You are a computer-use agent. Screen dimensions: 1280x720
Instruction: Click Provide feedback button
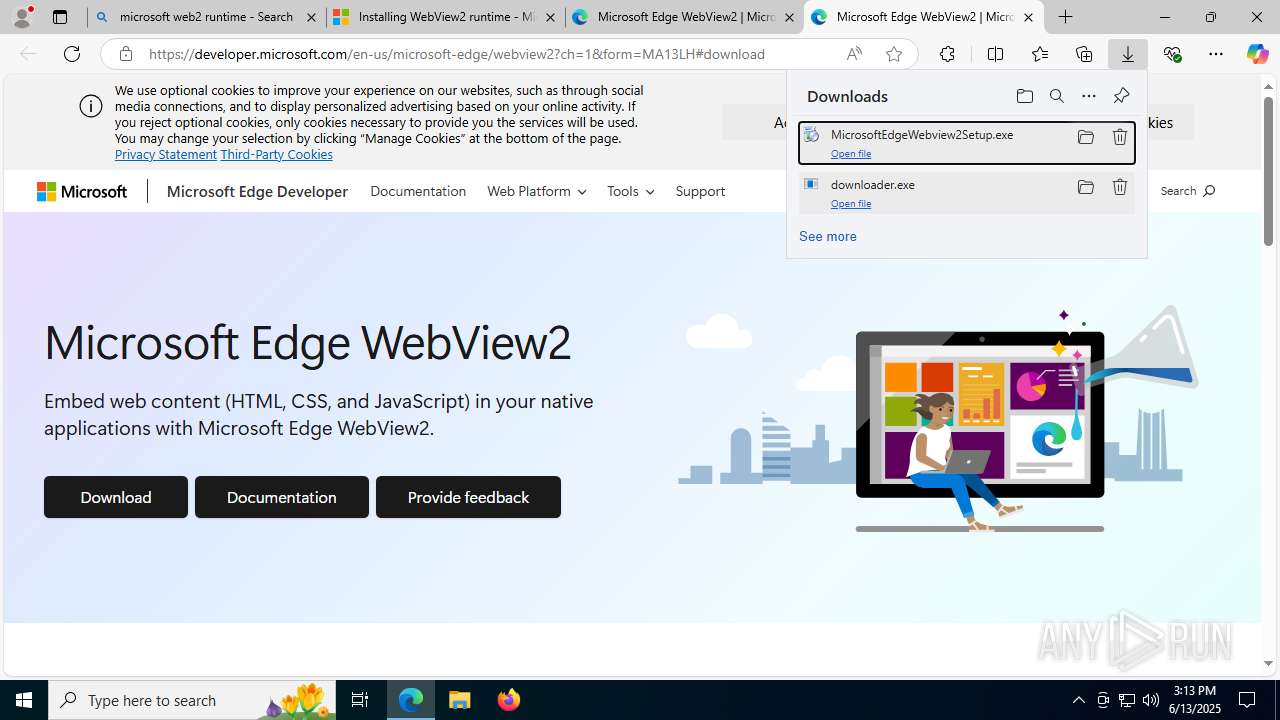pyautogui.click(x=468, y=497)
